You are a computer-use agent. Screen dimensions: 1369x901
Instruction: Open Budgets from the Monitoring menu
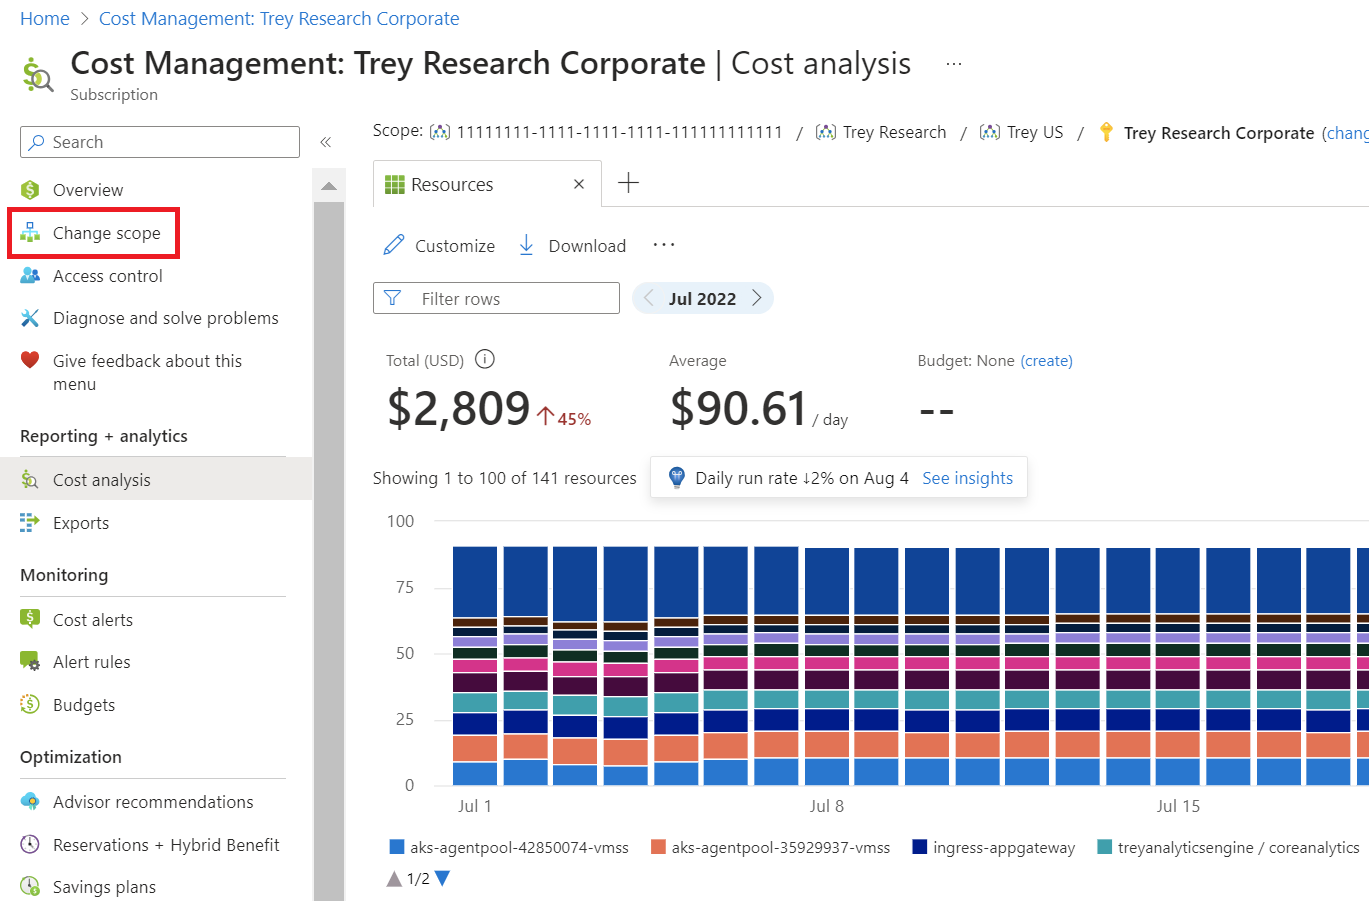[x=84, y=705]
